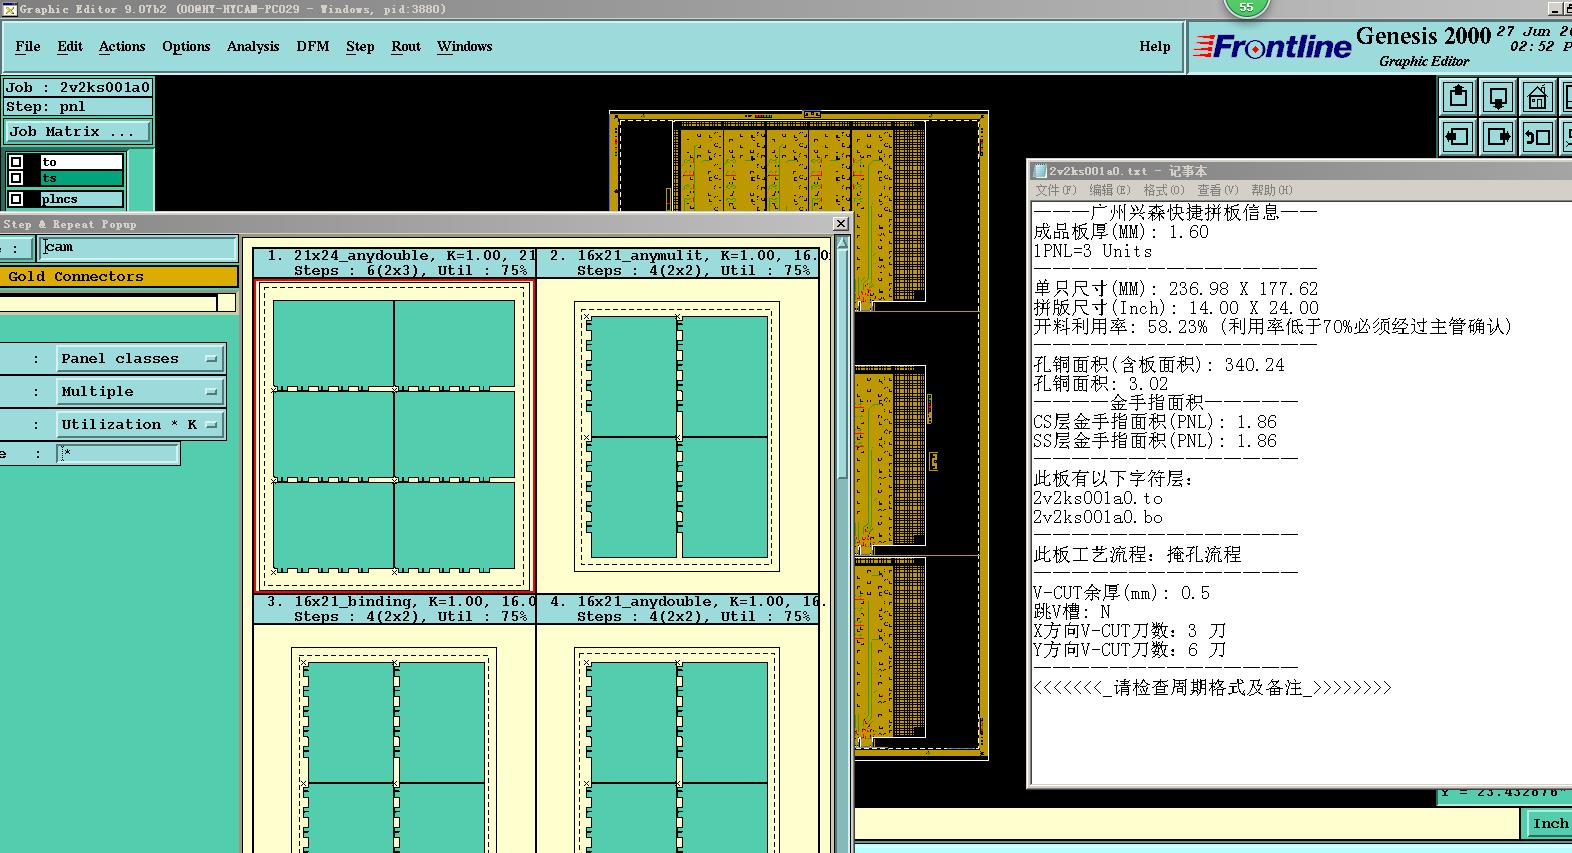Open the Multiple dropdown
The height and width of the screenshot is (853, 1572).
[139, 391]
